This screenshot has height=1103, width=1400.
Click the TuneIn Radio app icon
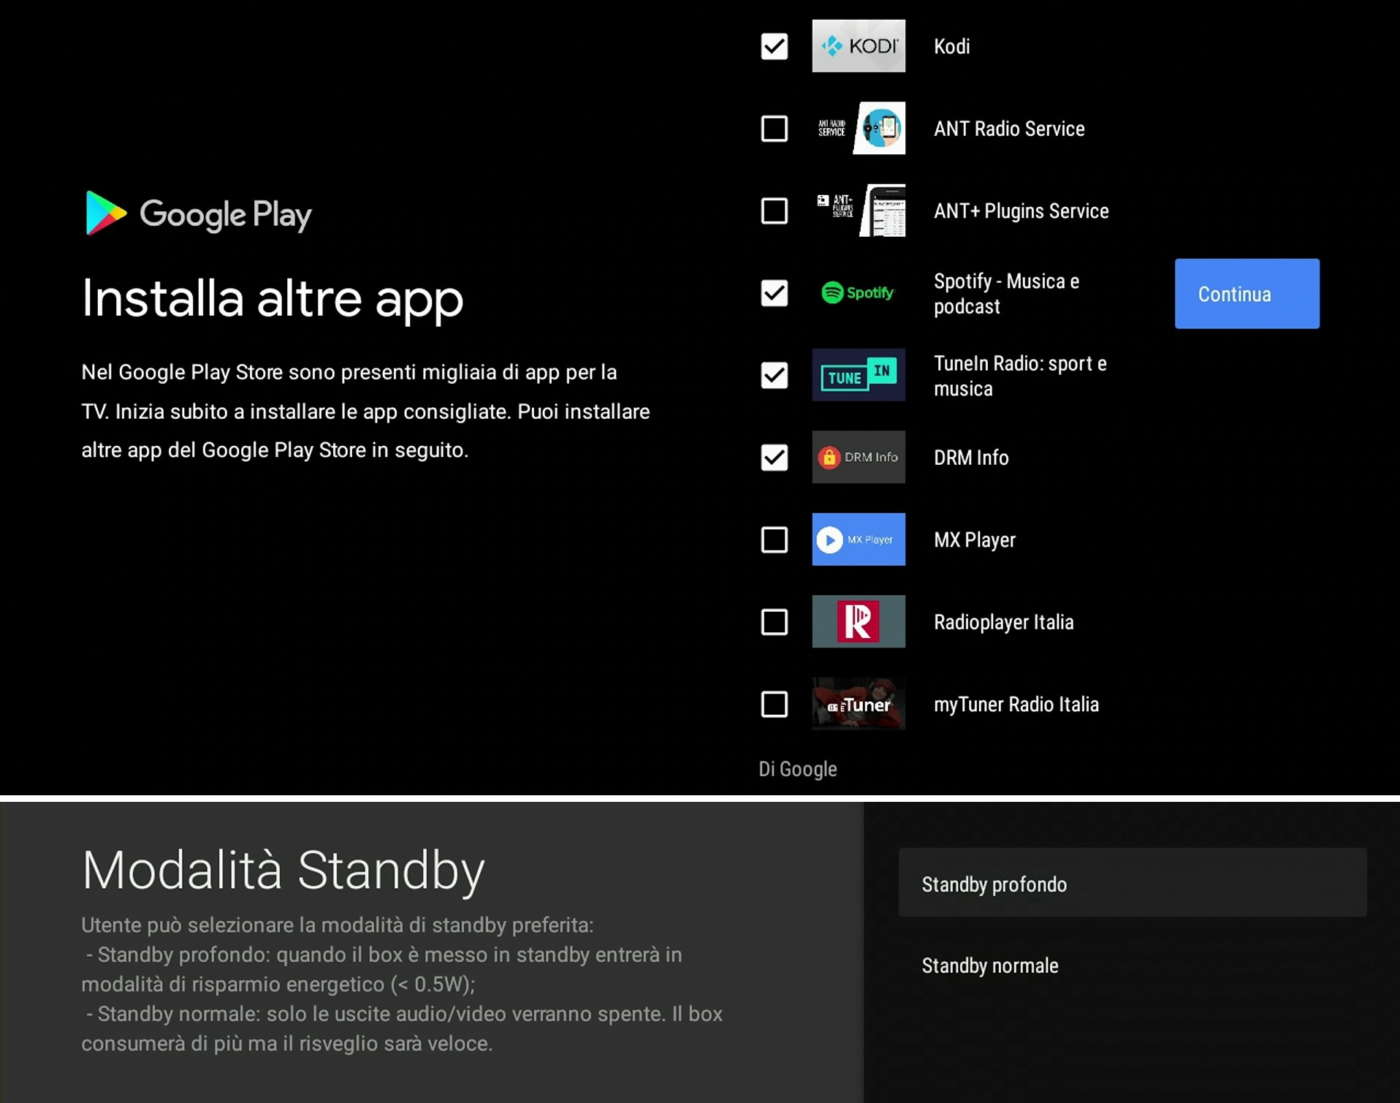858,375
